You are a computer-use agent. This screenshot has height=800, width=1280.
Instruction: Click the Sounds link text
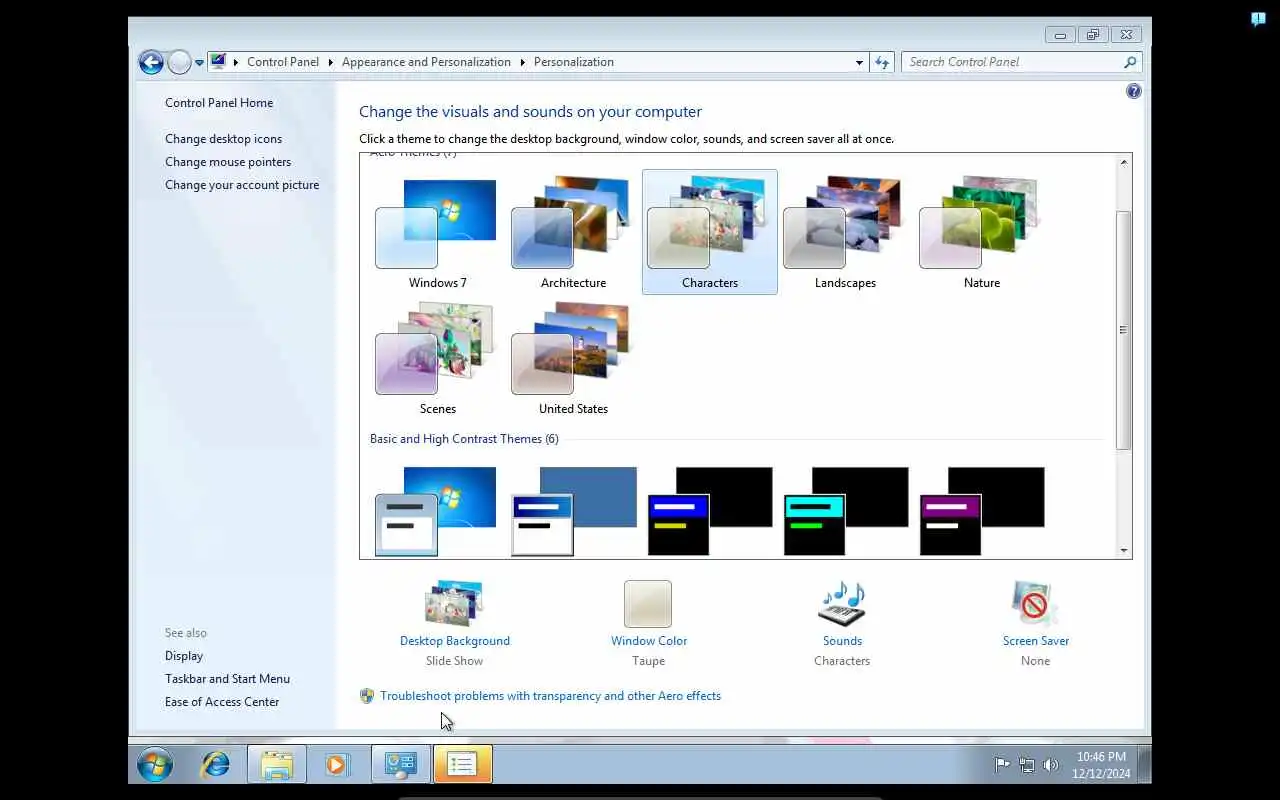pos(842,641)
